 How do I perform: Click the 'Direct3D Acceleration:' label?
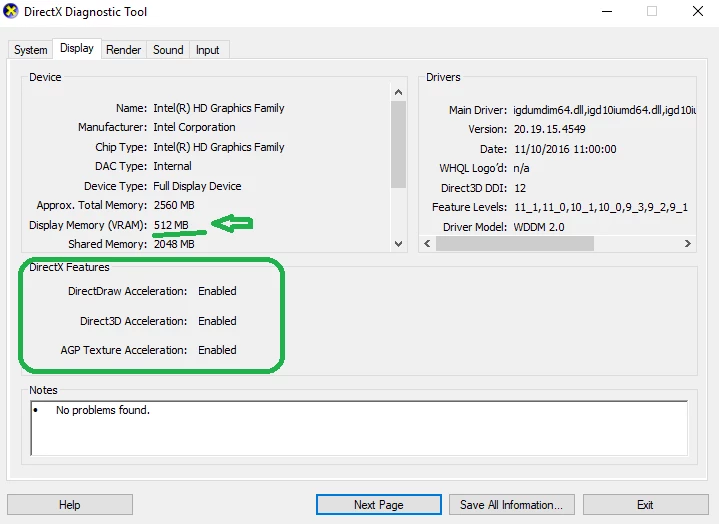133,321
